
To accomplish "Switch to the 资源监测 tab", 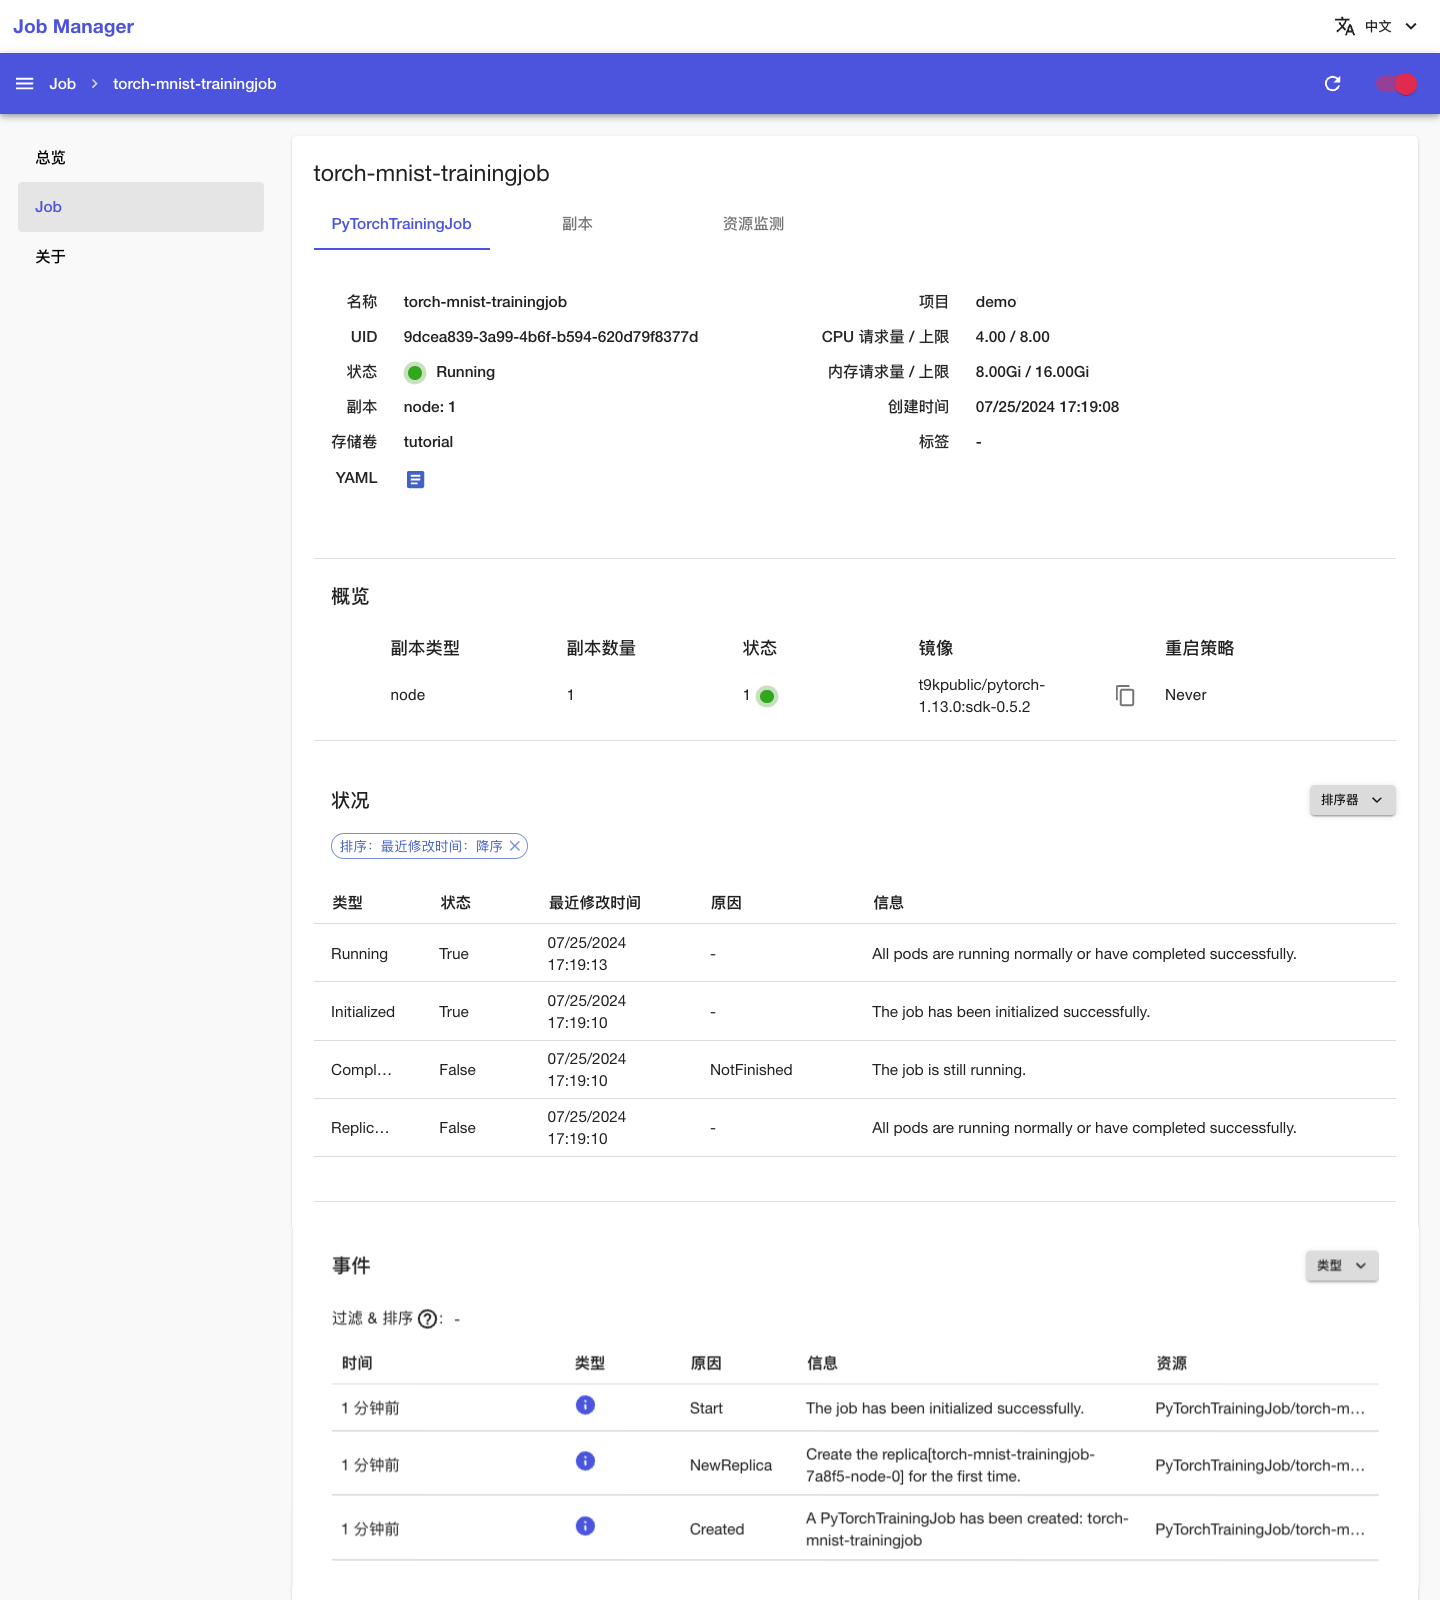I will (753, 224).
